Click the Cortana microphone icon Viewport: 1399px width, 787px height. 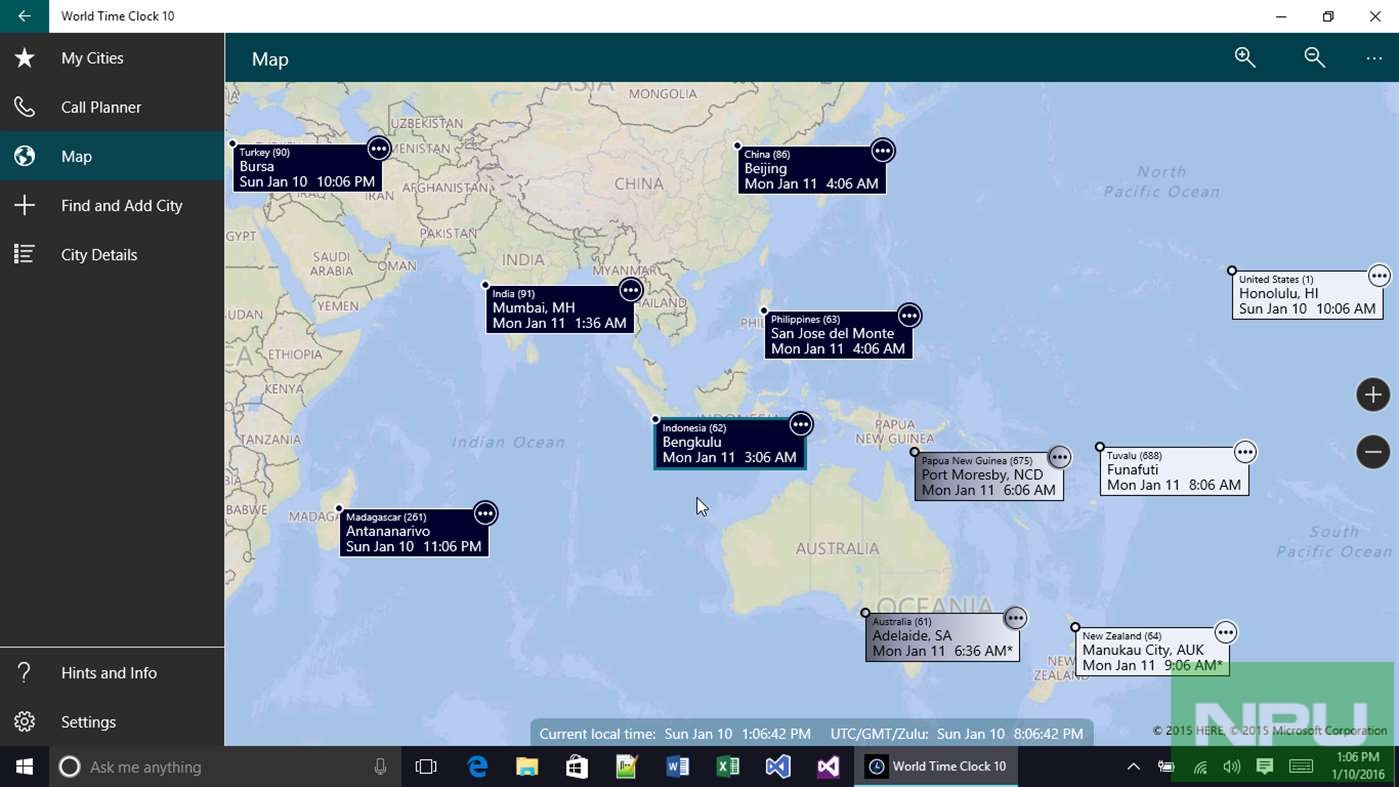(x=380, y=767)
